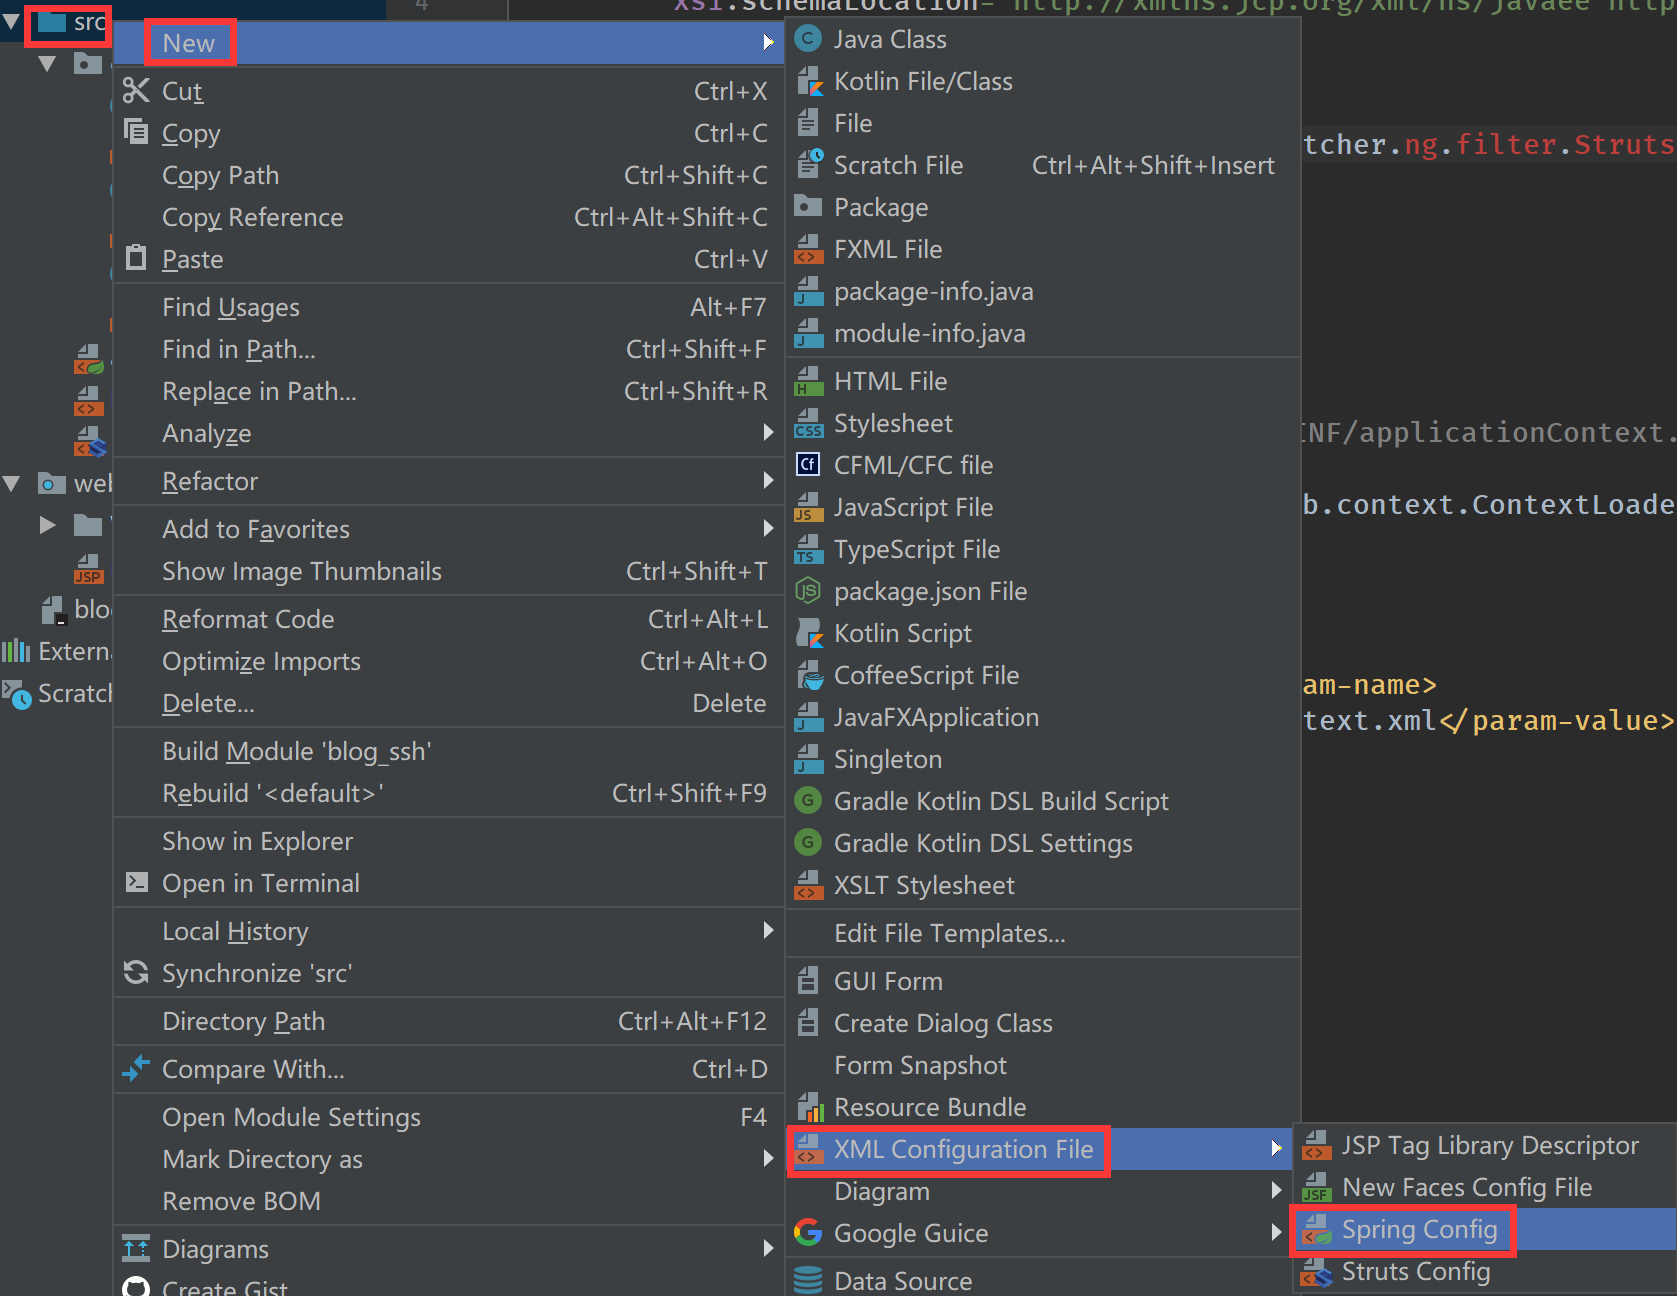Choose Reformat Code menu item
The image size is (1677, 1296).
point(448,619)
